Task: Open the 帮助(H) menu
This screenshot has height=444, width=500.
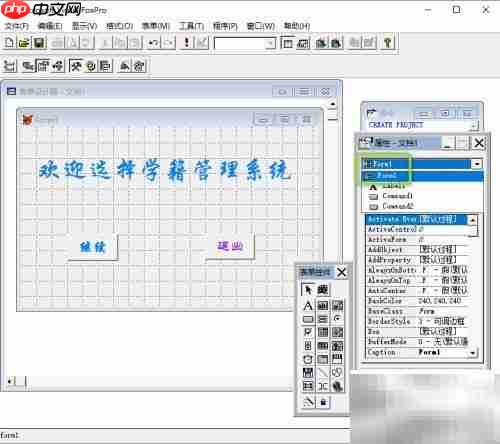Action: coord(297,26)
